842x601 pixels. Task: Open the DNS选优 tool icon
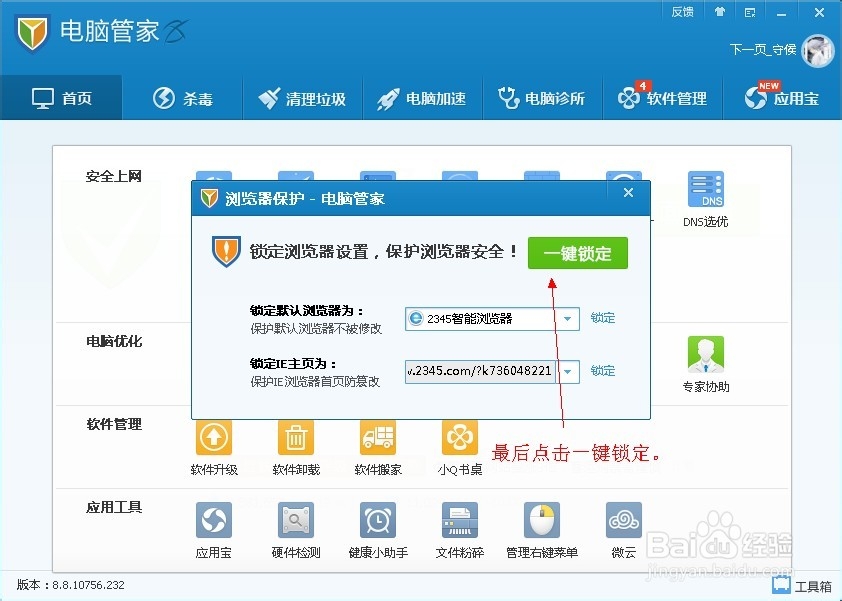(x=706, y=189)
